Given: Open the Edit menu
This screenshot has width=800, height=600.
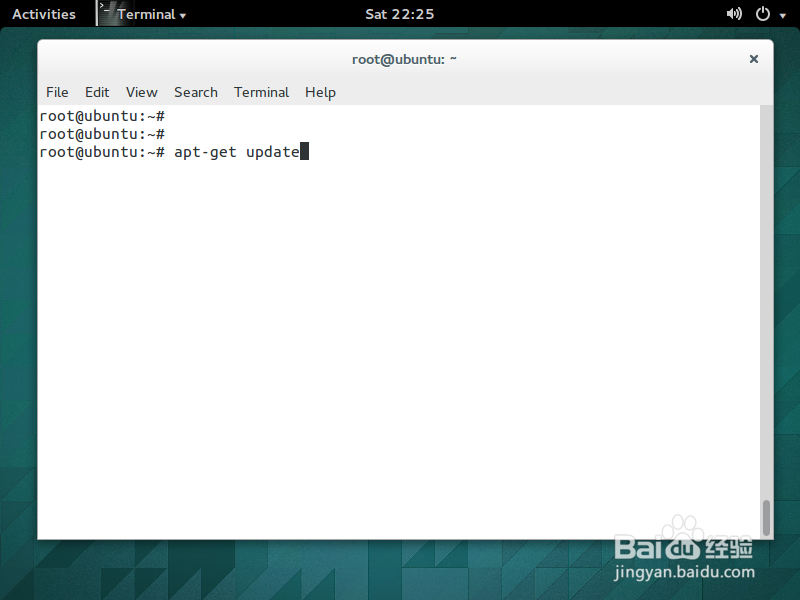Looking at the screenshot, I should (96, 92).
